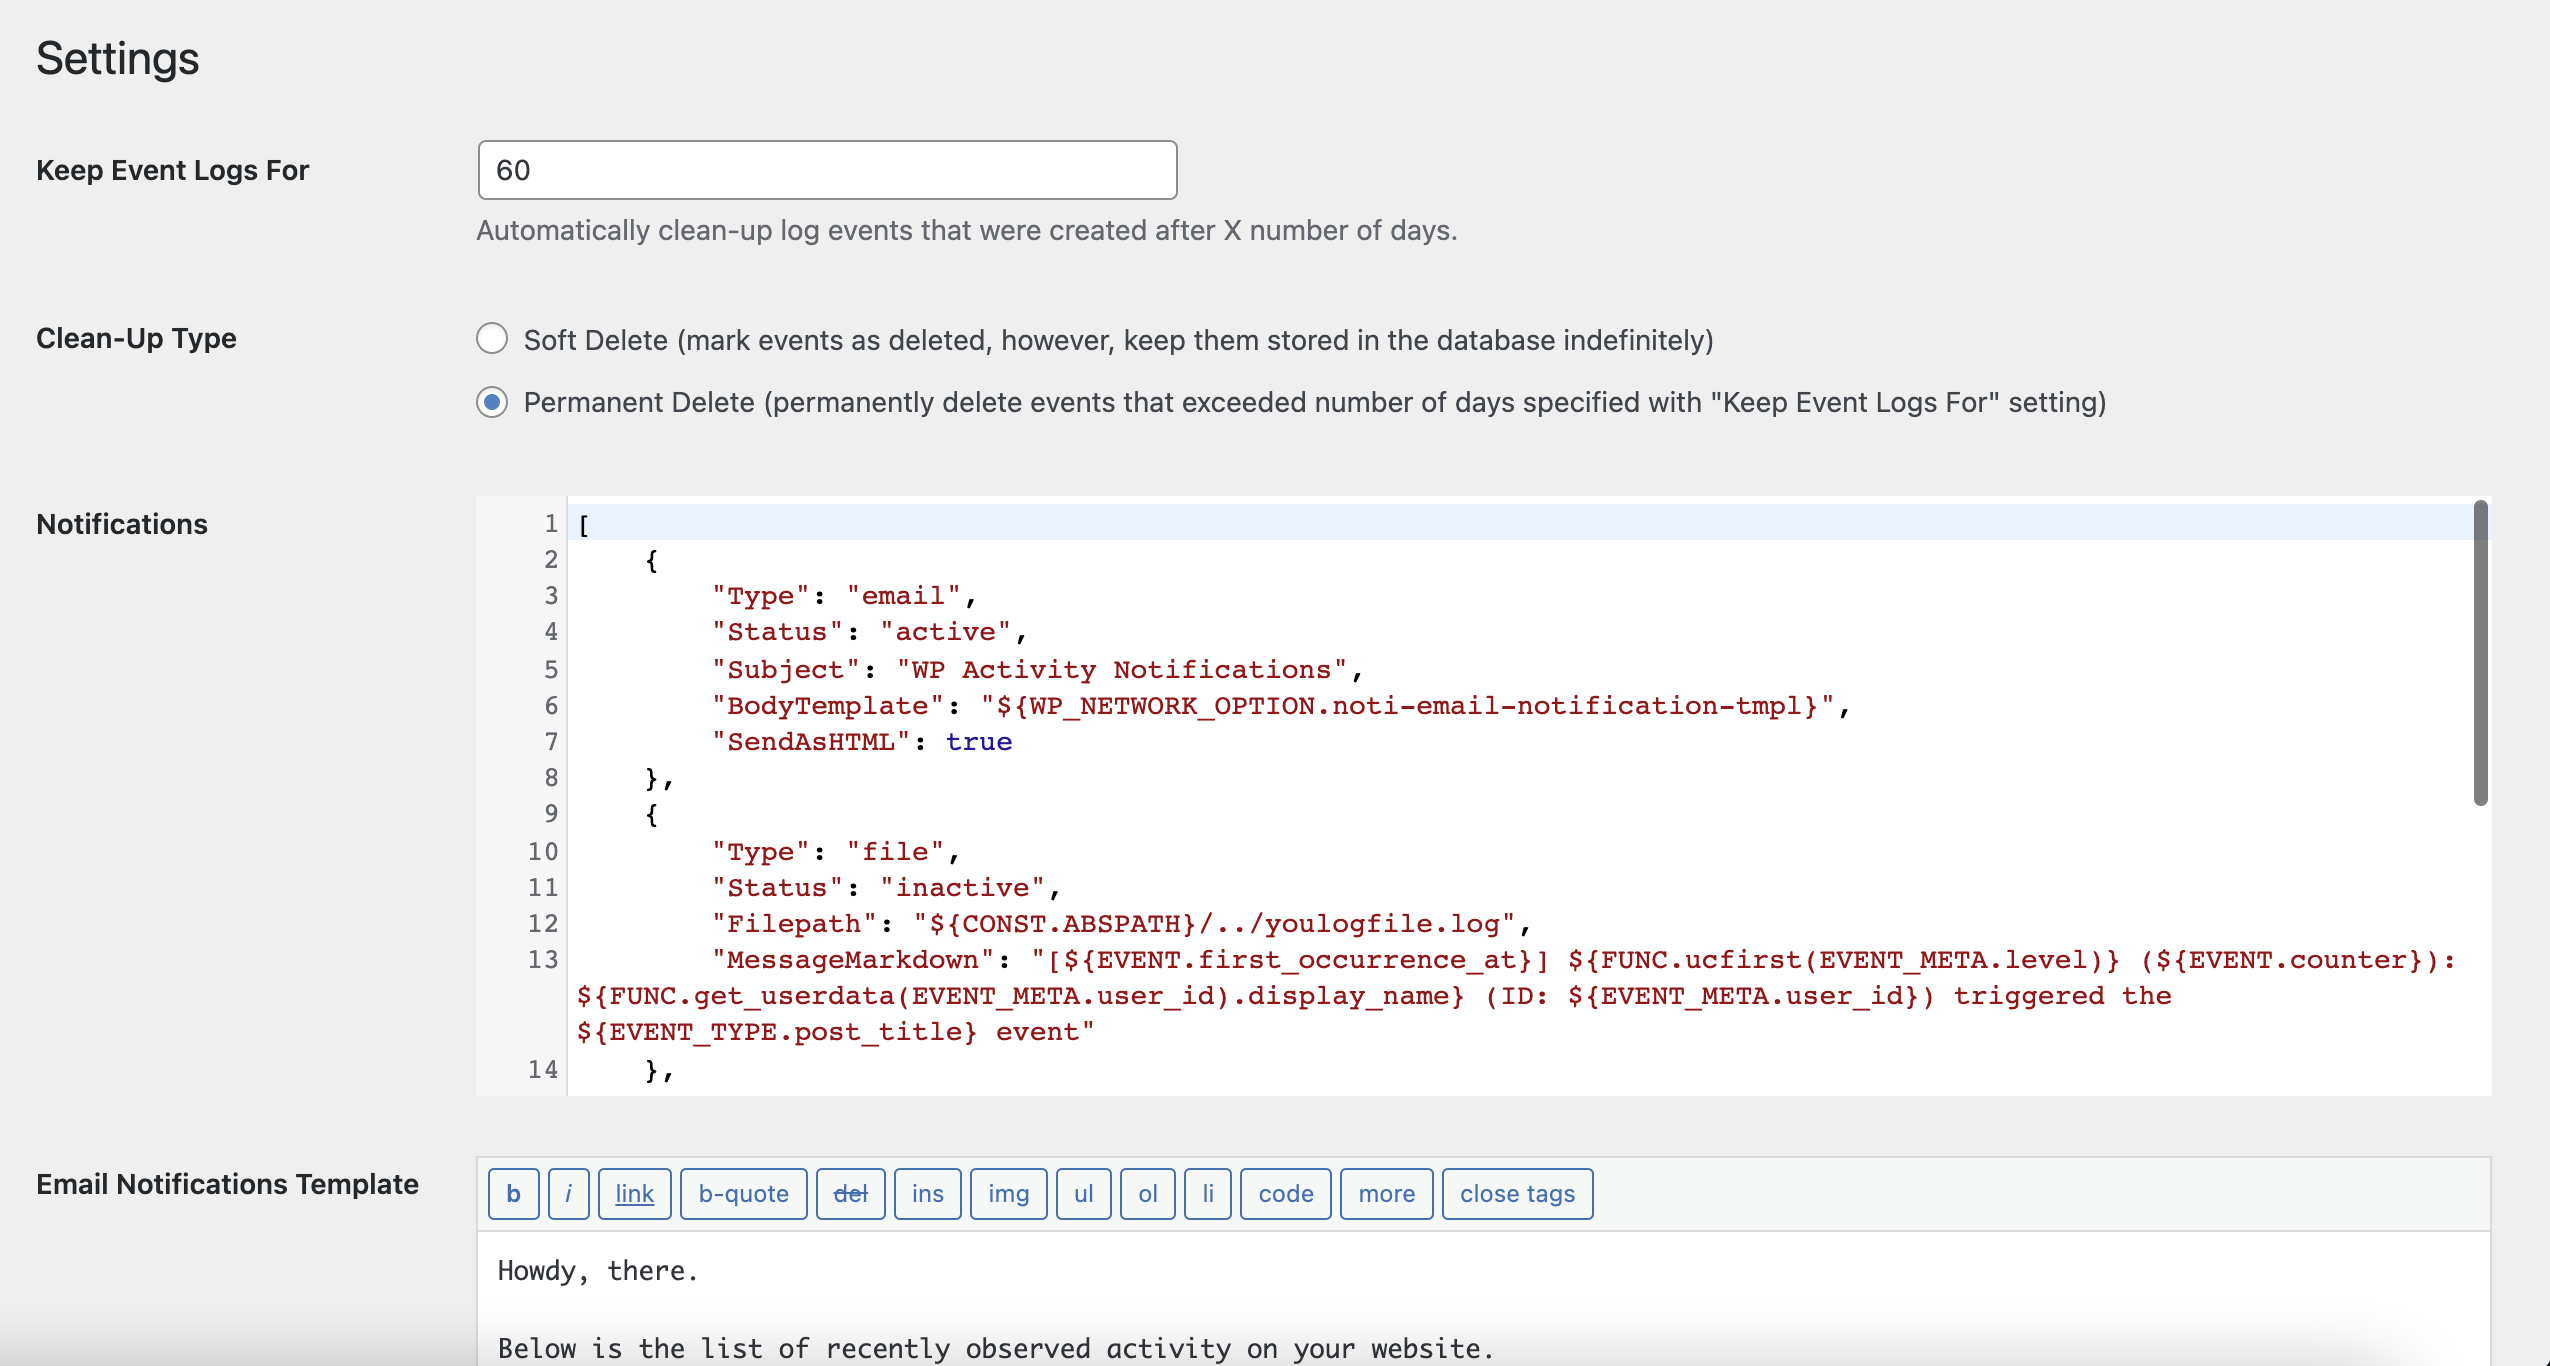This screenshot has height=1366, width=2550.
Task: Click the italic (i) quicktag button
Action: [x=568, y=1194]
